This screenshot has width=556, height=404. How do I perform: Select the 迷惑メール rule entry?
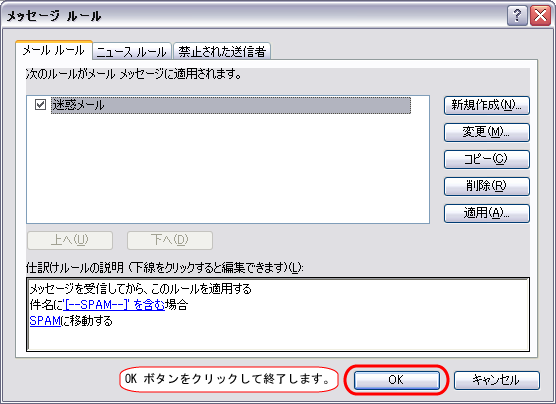[231, 105]
